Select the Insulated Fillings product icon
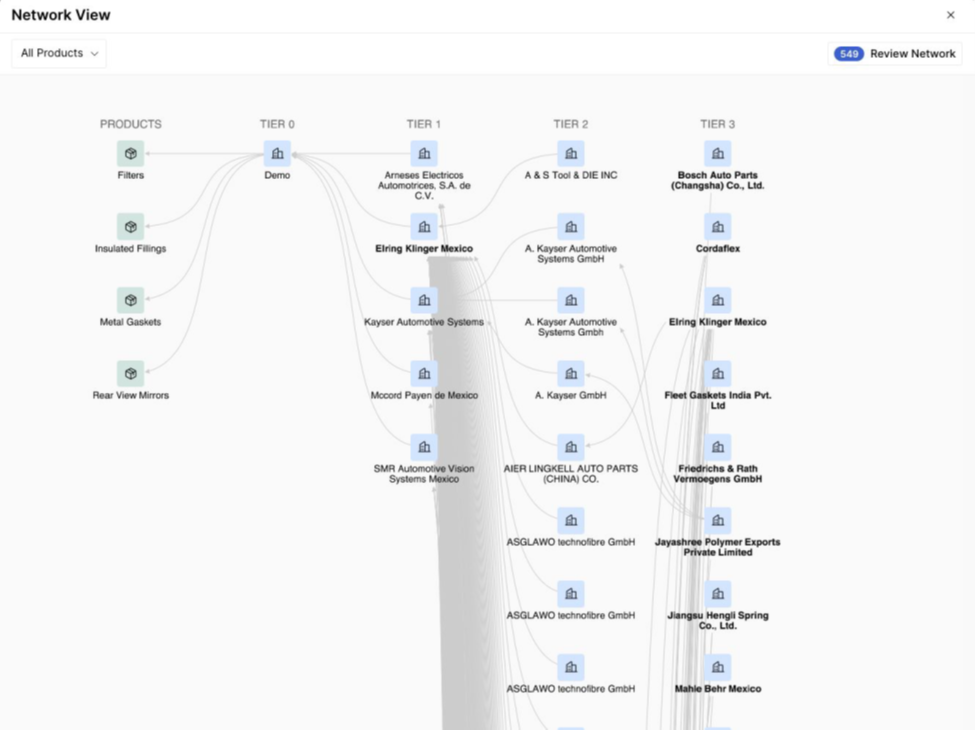Image resolution: width=975 pixels, height=730 pixels. (x=131, y=227)
